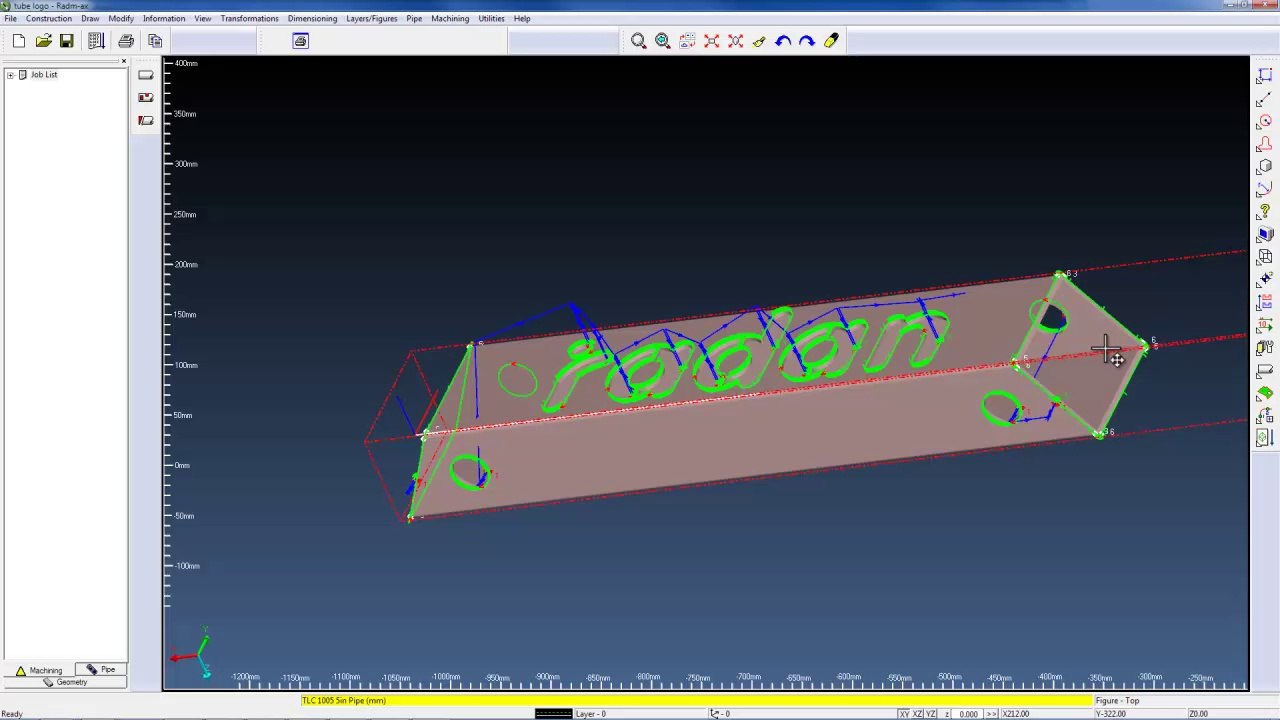Click the Zoom extents red arrows icon
Screen dimensions: 1280x720
tap(711, 41)
